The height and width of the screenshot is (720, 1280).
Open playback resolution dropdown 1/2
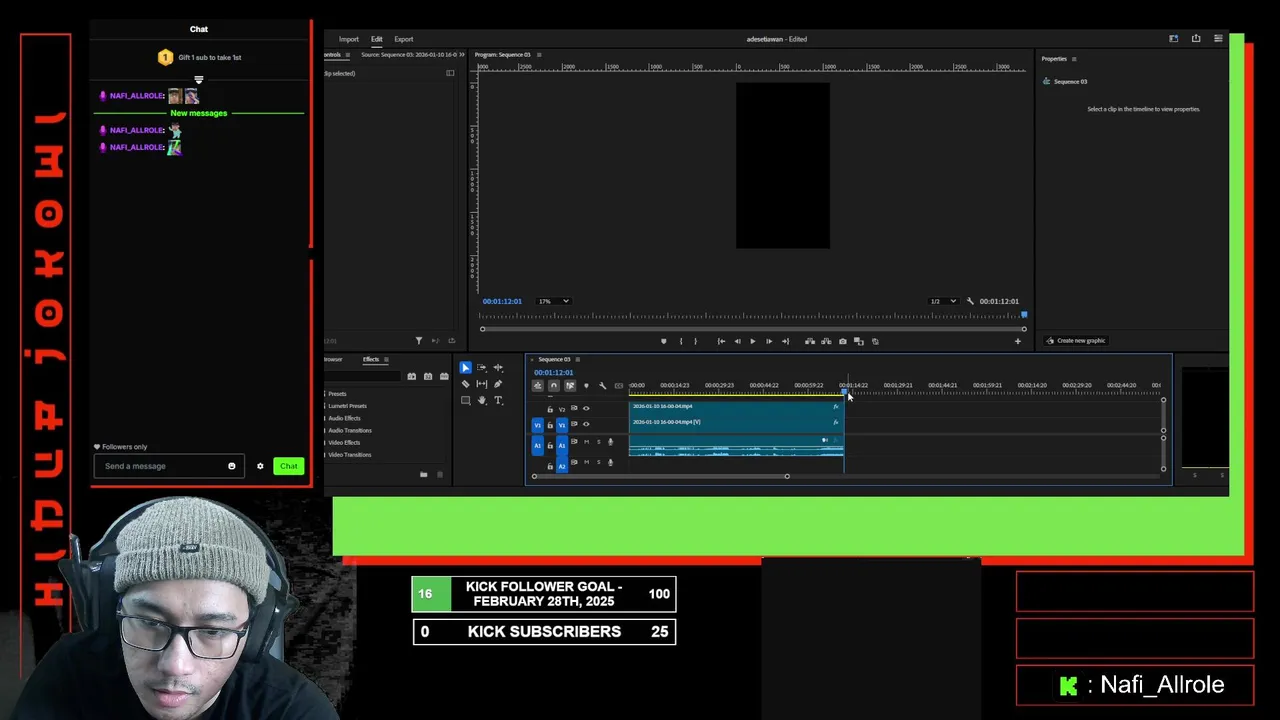point(942,301)
